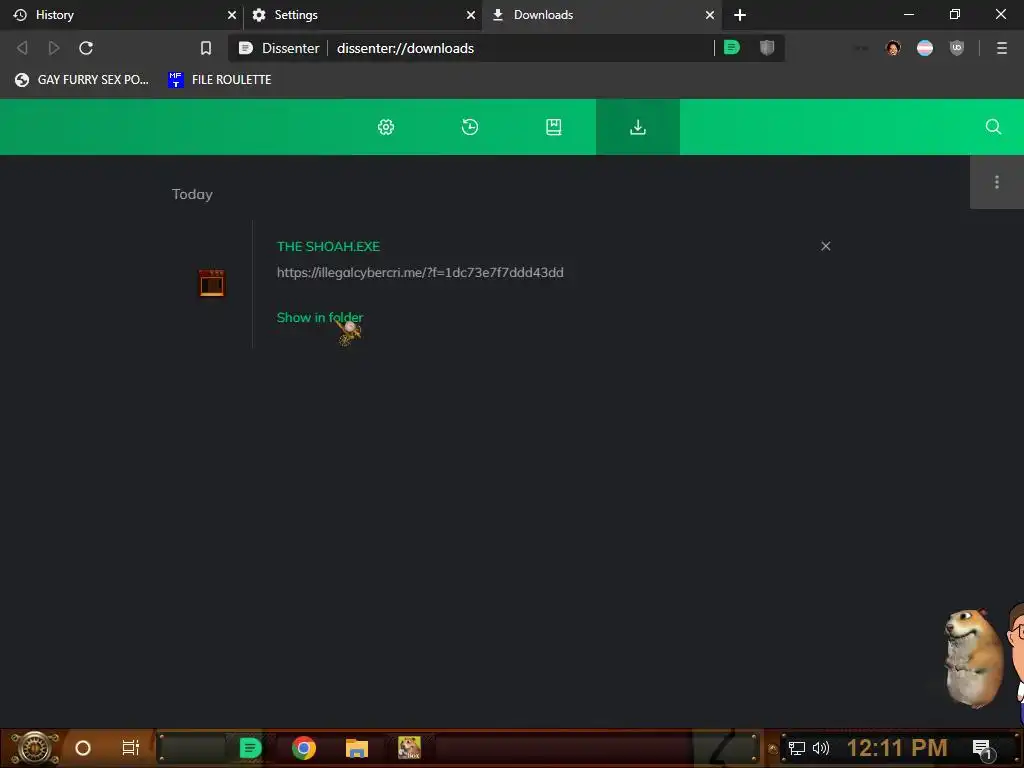Search downloads with the magnifier icon
Screen dimensions: 1024x768
(993, 127)
